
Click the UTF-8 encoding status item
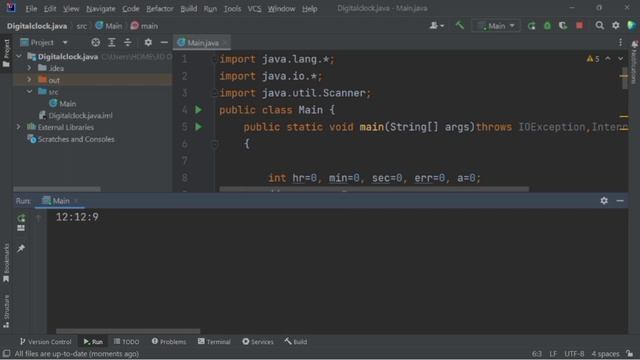[x=574, y=354]
